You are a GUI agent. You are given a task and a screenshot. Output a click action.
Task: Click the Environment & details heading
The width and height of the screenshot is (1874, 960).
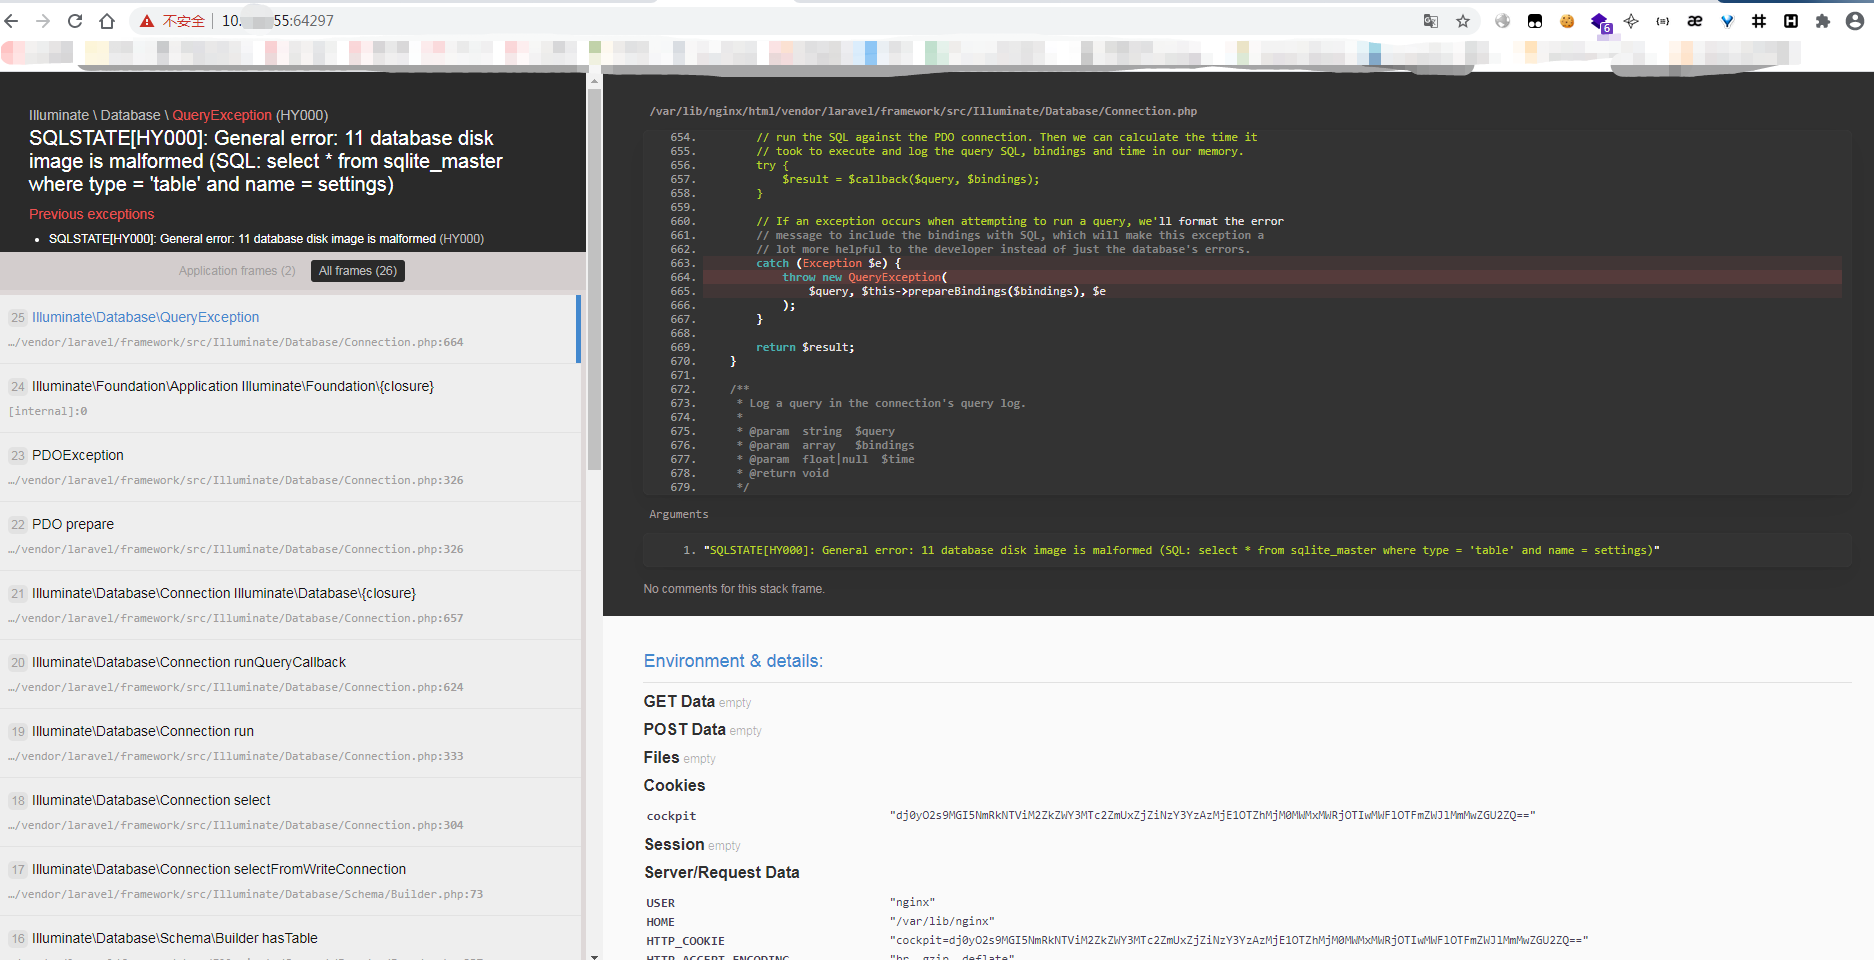(x=733, y=661)
